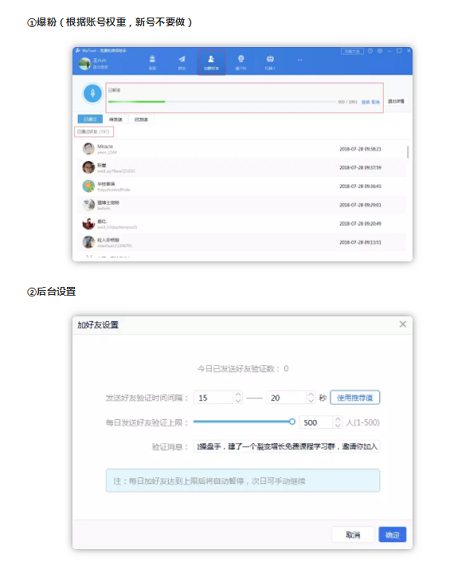
Task: Increase the 20 seconds interval value
Action: click(x=311, y=395)
